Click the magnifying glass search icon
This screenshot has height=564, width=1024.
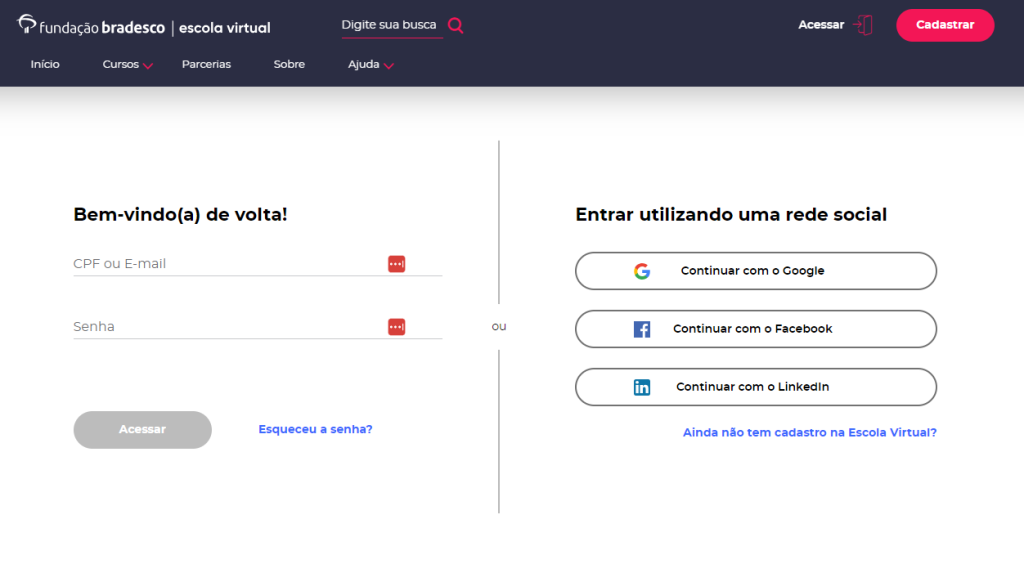456,25
